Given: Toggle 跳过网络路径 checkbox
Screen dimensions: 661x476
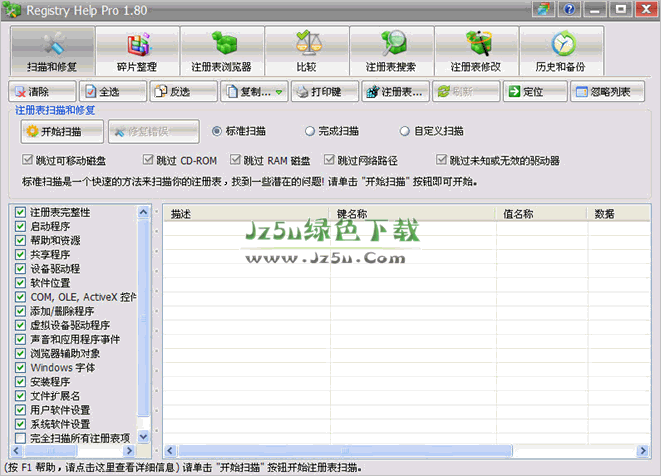Looking at the screenshot, I should (329, 160).
